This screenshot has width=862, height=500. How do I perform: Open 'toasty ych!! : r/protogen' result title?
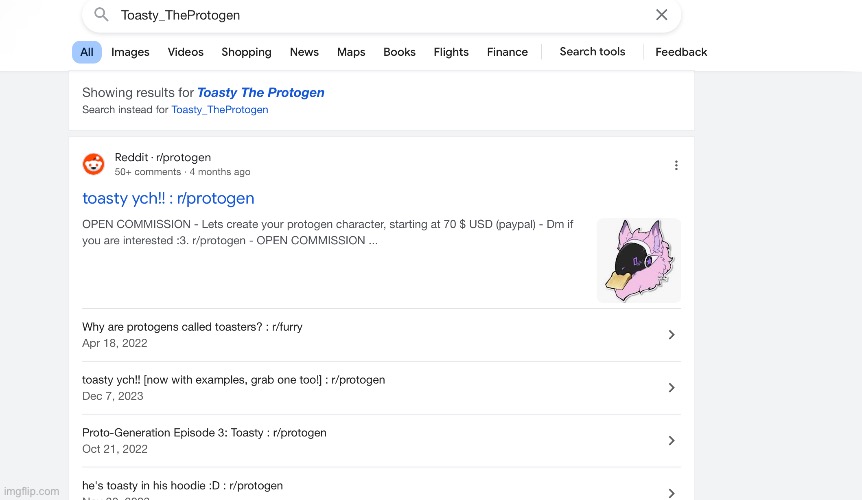tap(168, 198)
